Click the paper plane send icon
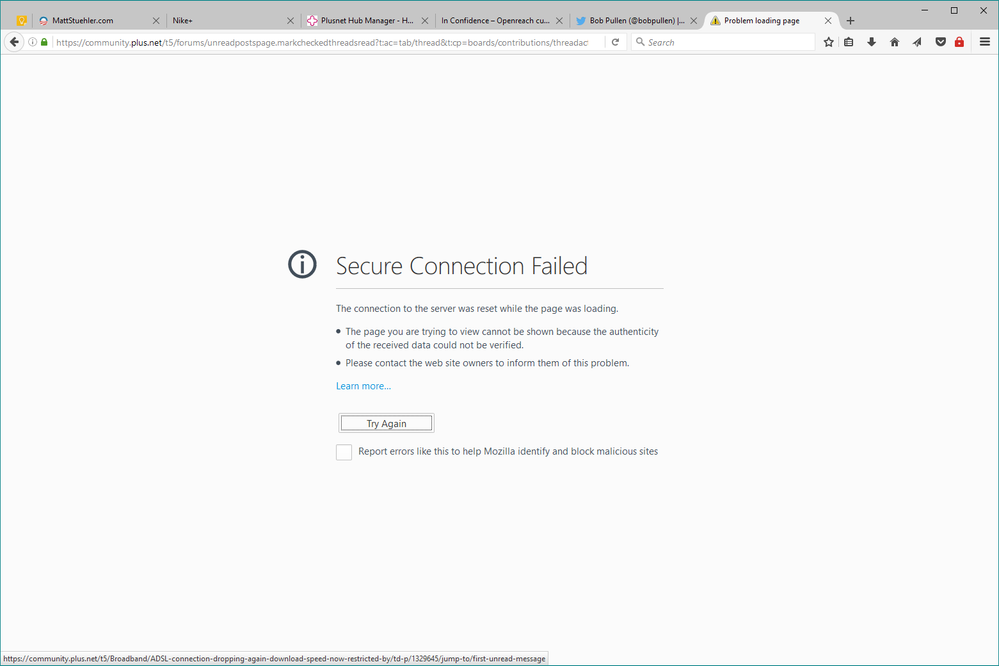Screen dimensions: 999x666 click(916, 42)
